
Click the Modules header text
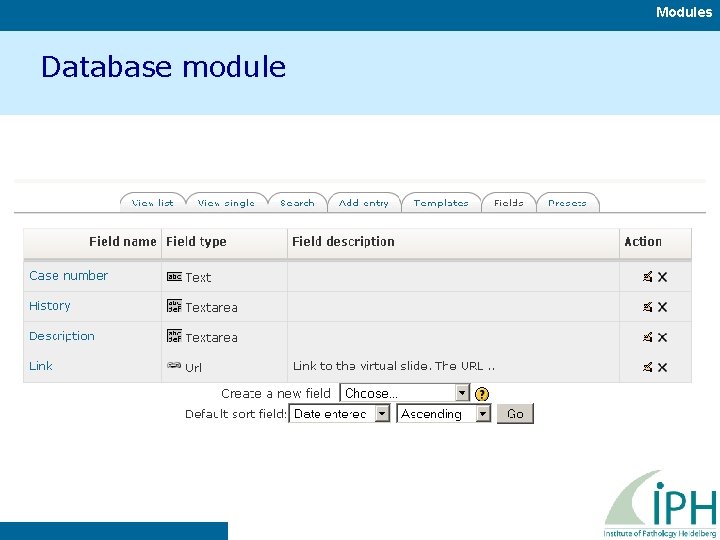684,12
